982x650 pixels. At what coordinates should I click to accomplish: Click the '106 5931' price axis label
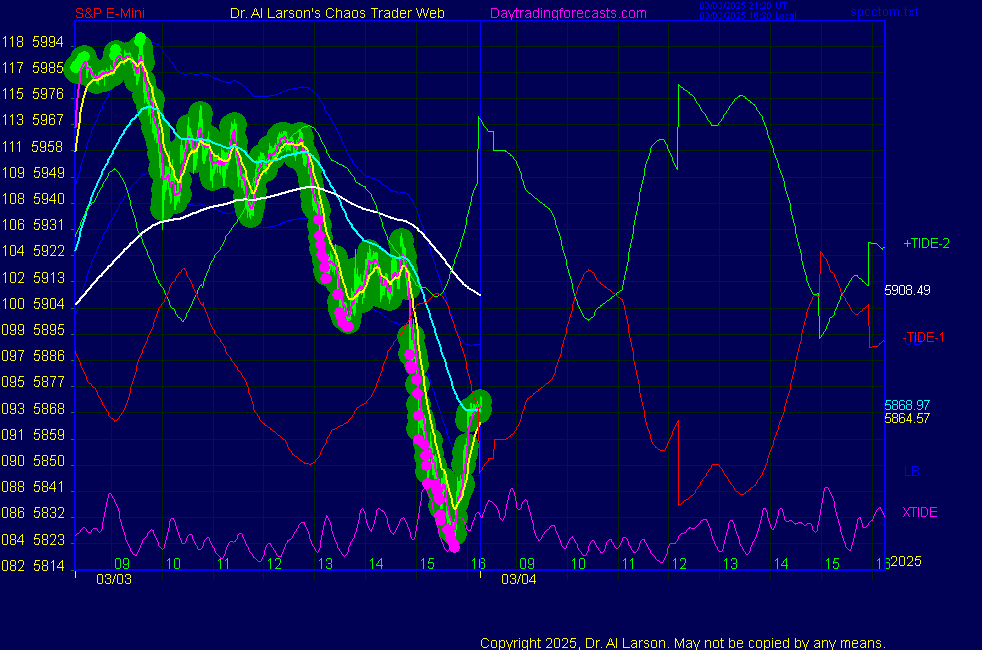(x=33, y=225)
